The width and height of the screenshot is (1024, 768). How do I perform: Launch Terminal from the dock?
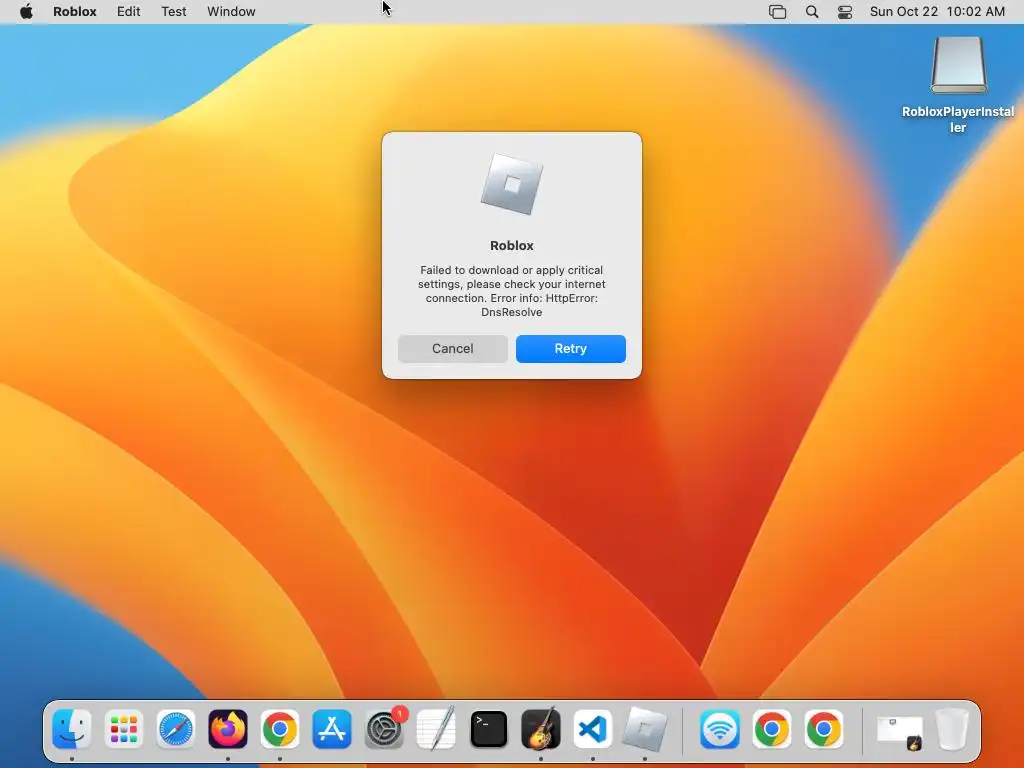(488, 729)
